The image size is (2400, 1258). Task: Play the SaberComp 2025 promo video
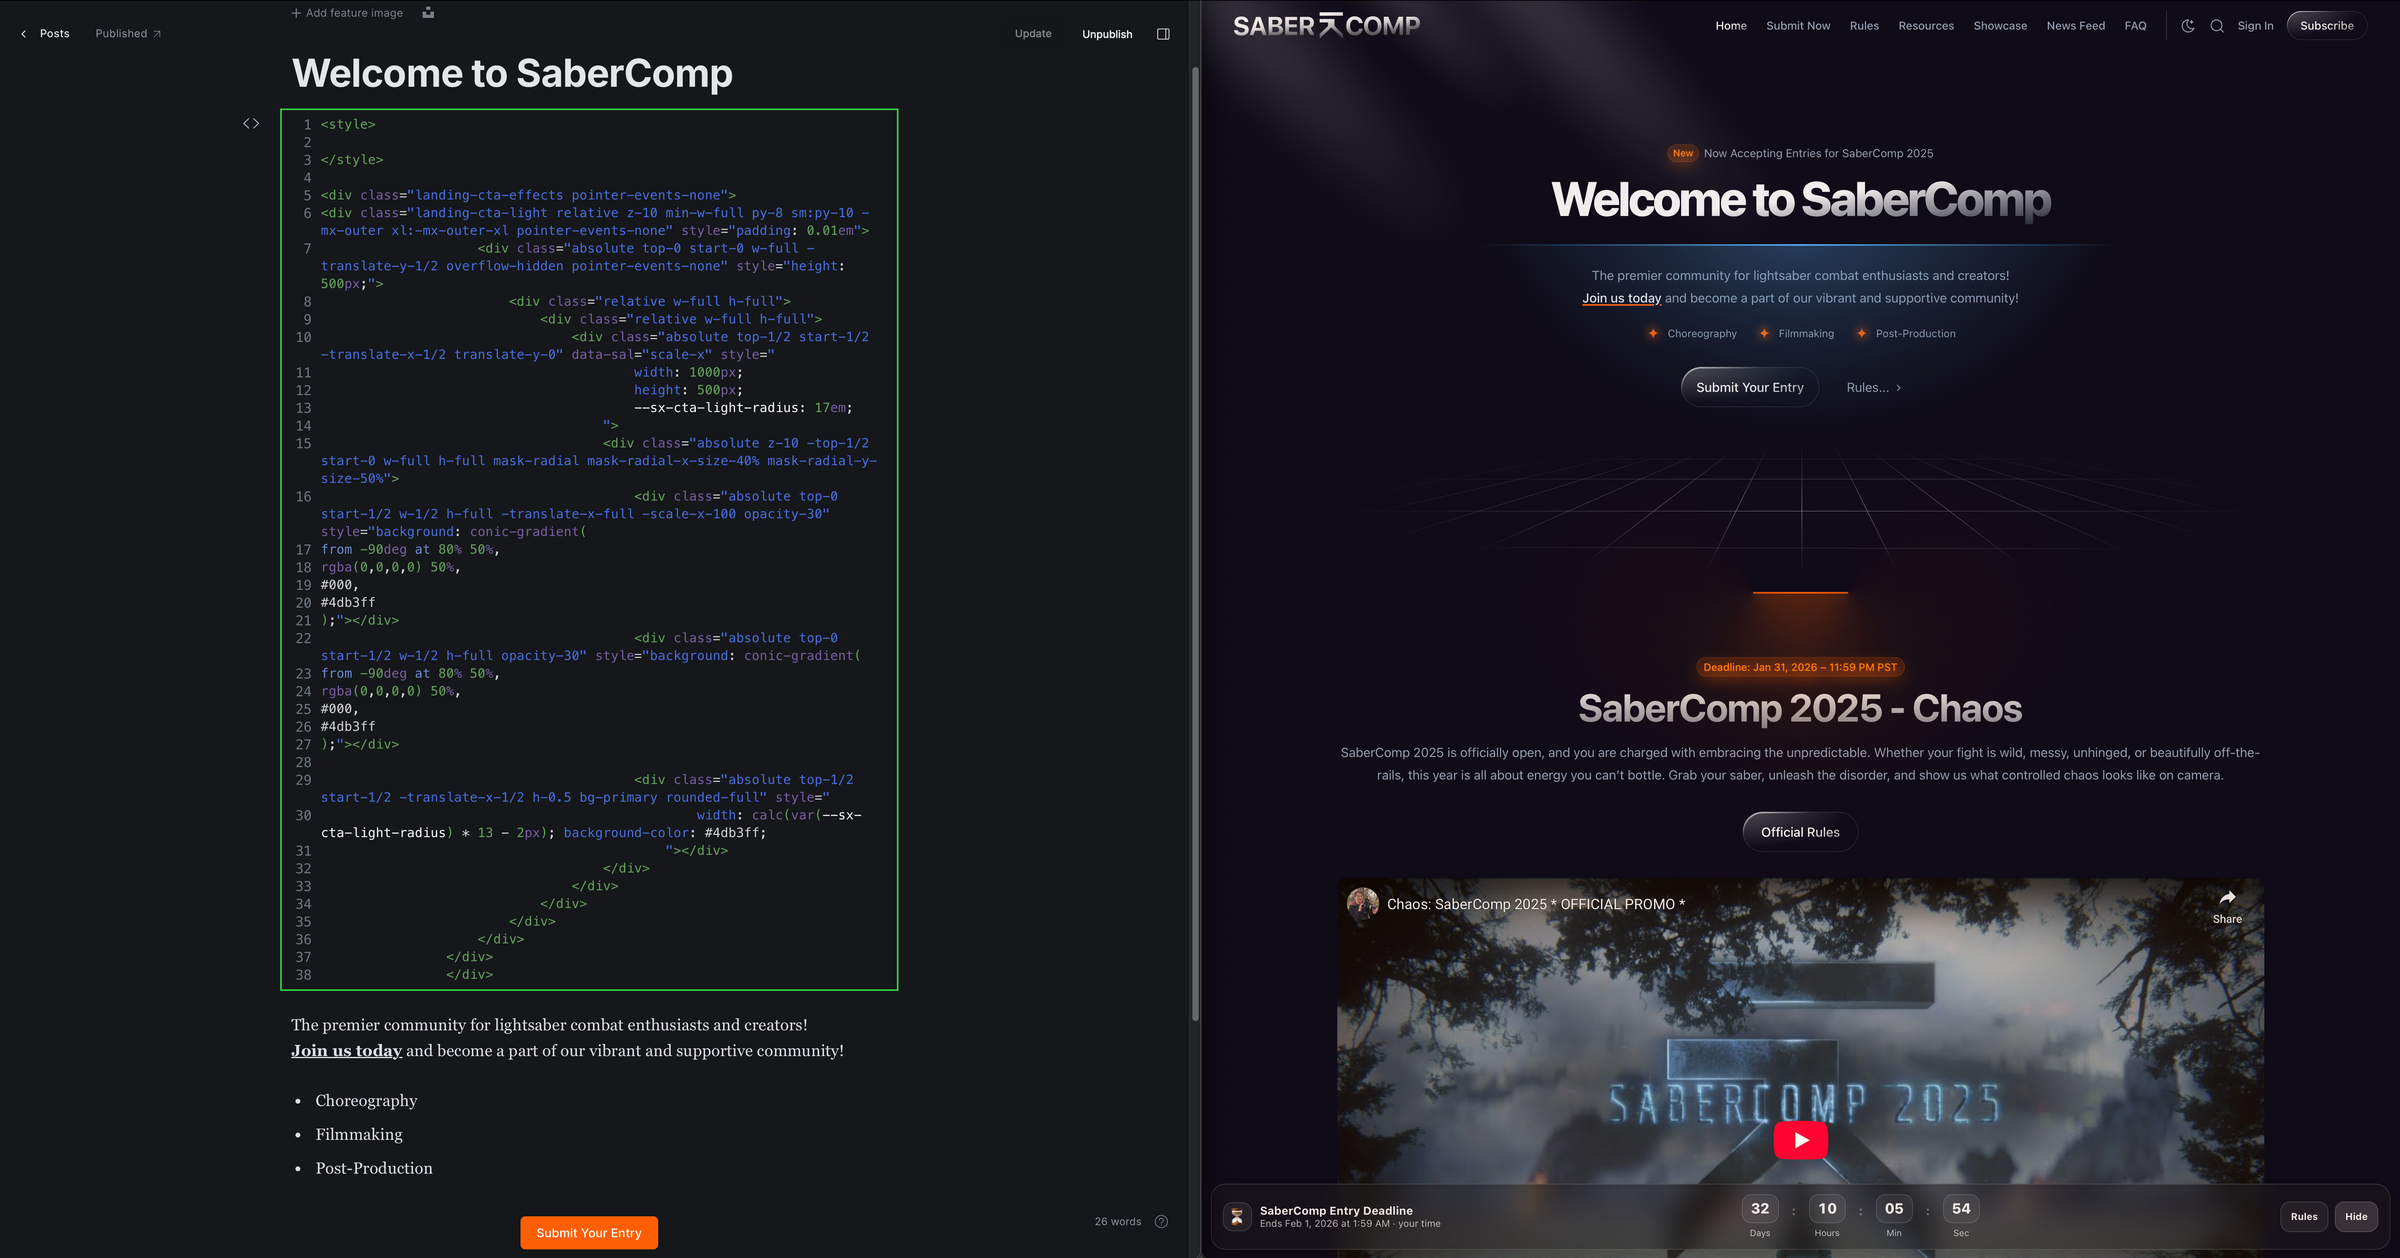1800,1140
